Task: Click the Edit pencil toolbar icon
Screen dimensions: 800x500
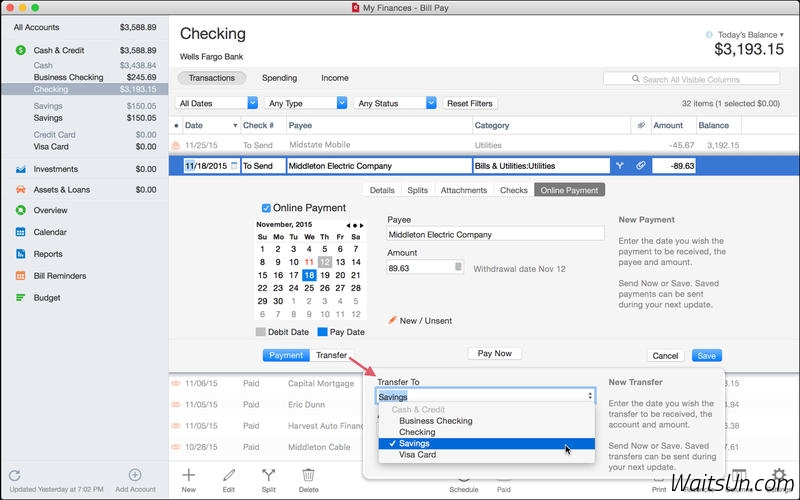Action: tap(229, 475)
